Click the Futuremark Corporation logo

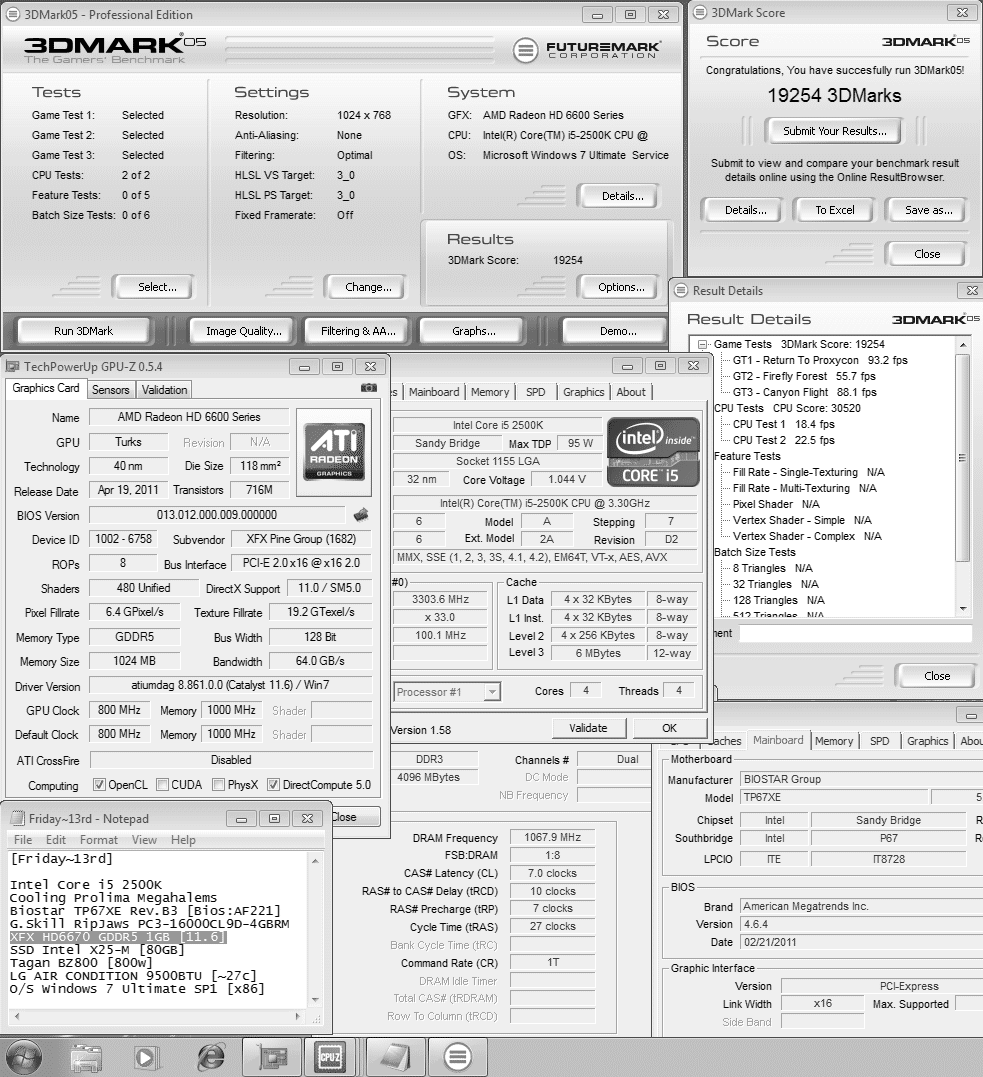point(587,49)
